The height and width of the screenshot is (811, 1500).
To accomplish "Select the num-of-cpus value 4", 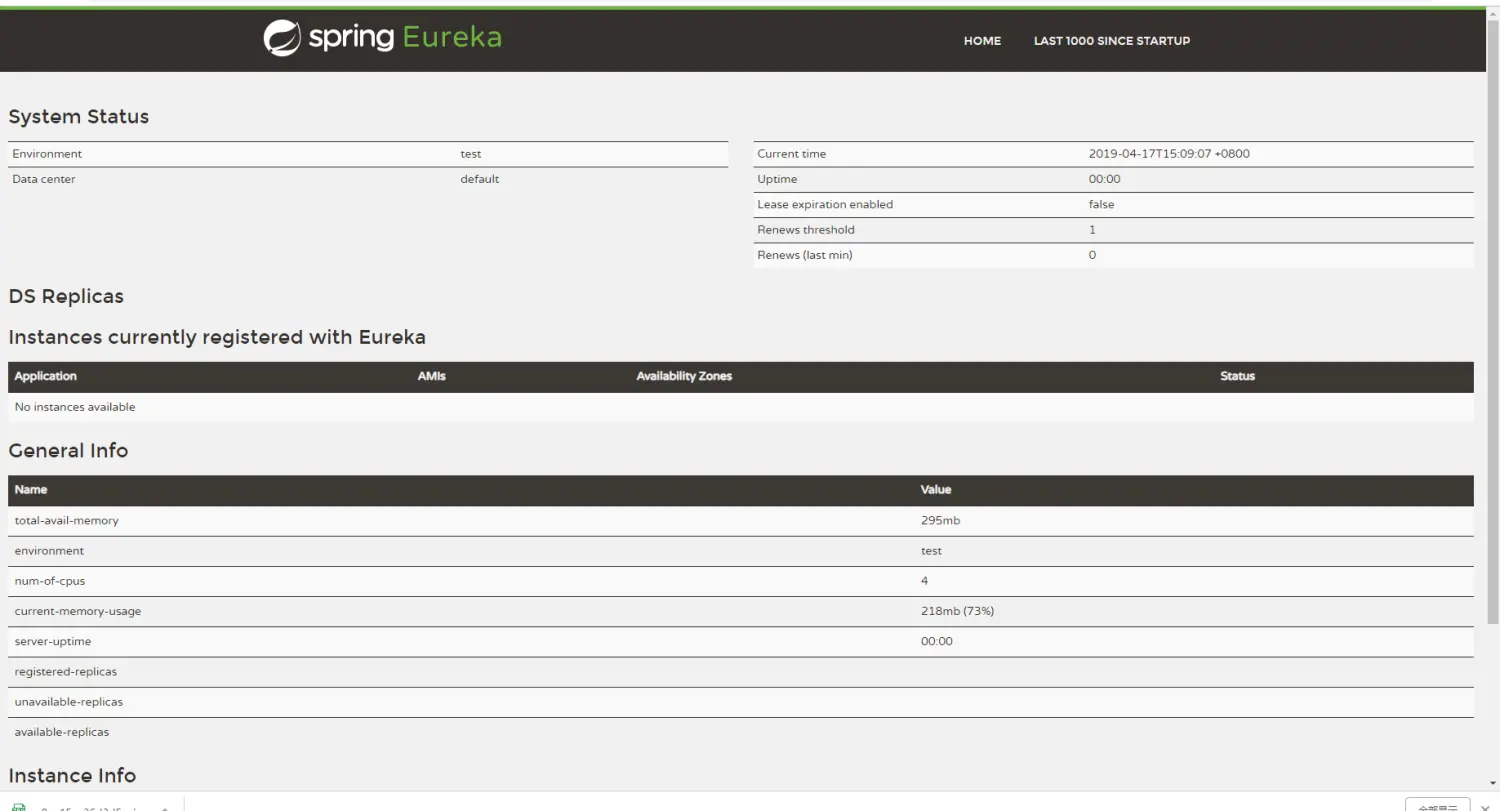I will click(924, 581).
